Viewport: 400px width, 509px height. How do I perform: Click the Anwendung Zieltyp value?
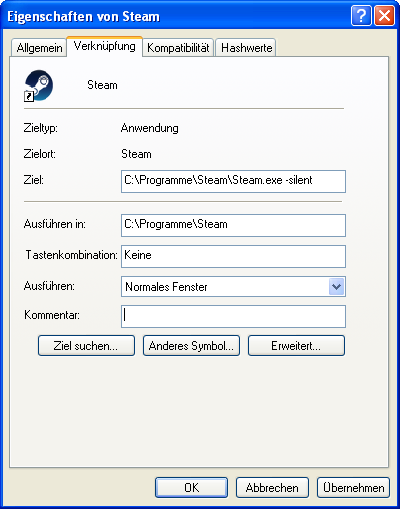(150, 128)
